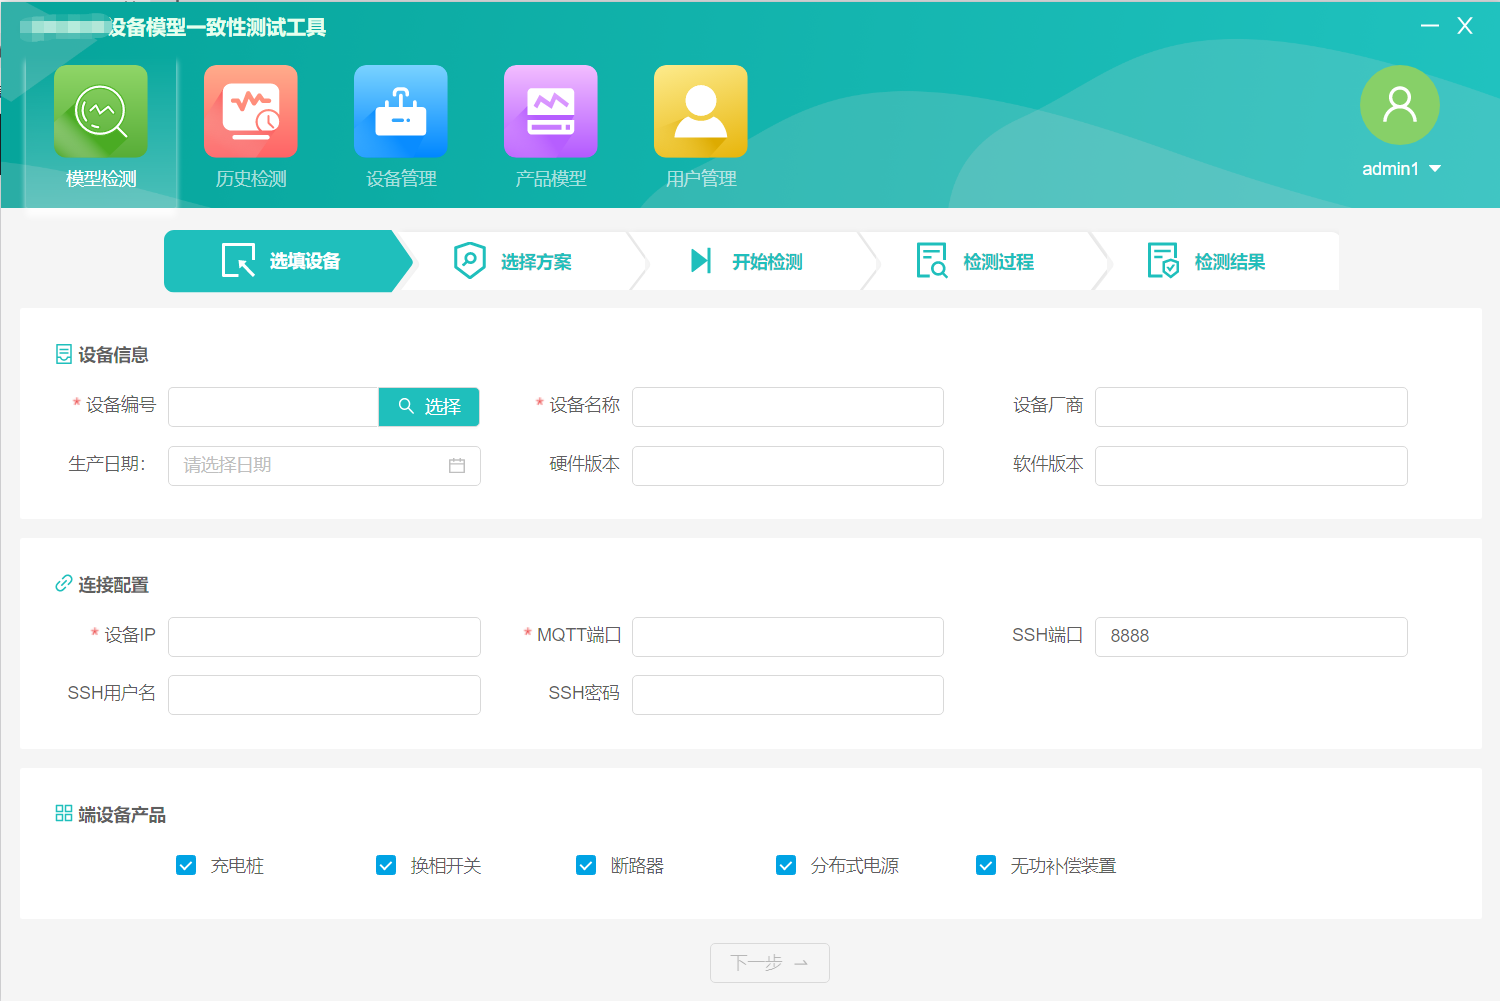Click the 选择 device search button
This screenshot has height=1001, width=1500.
click(429, 407)
